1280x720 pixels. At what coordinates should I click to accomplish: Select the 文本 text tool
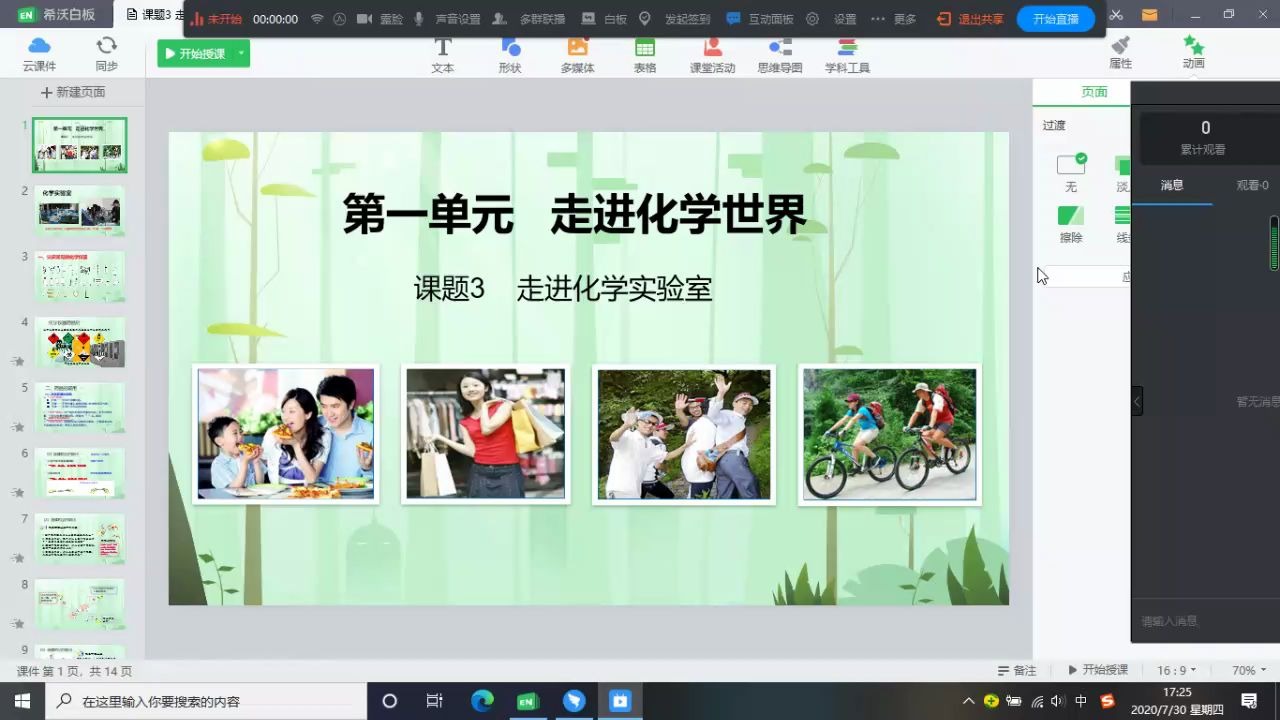point(443,55)
